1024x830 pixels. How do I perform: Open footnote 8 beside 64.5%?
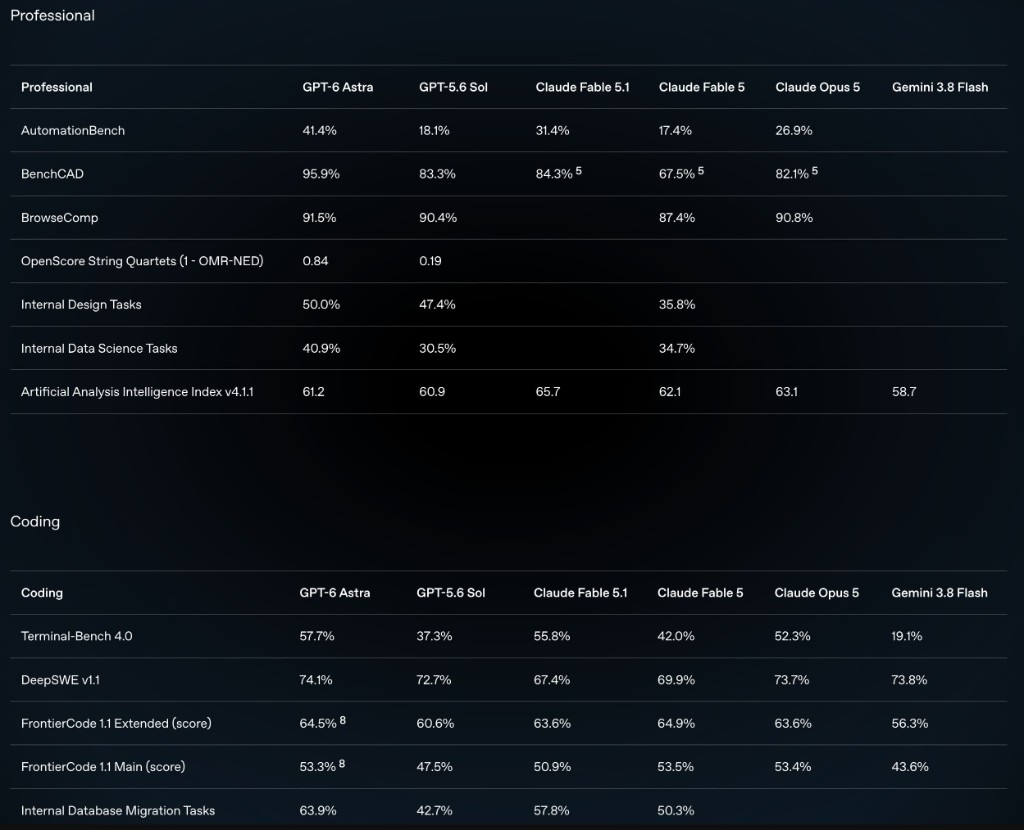[x=343, y=720]
